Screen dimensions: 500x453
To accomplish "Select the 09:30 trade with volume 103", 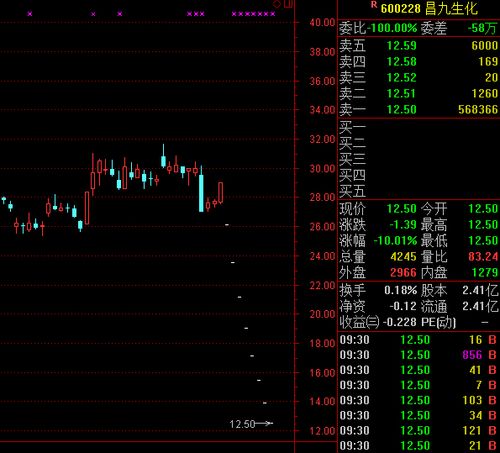I will tap(419, 400).
